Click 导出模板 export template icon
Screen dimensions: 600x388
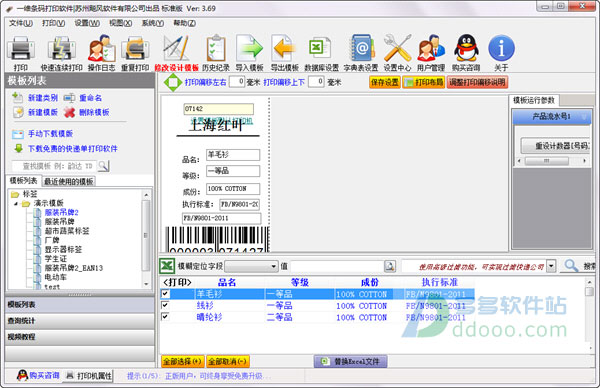pyautogui.click(x=284, y=49)
